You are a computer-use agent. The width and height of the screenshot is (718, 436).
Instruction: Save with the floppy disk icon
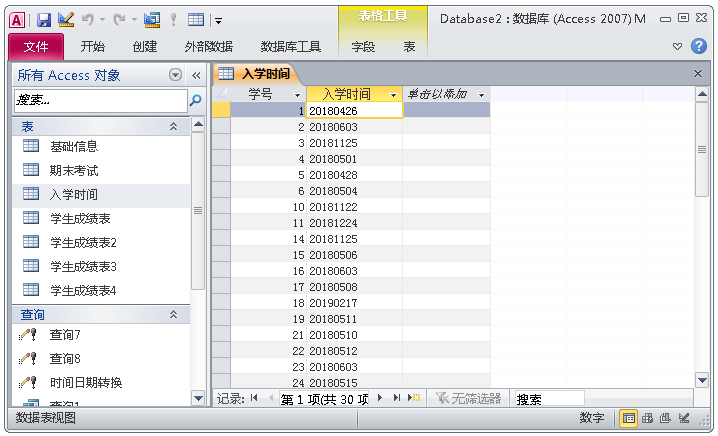[x=44, y=20]
